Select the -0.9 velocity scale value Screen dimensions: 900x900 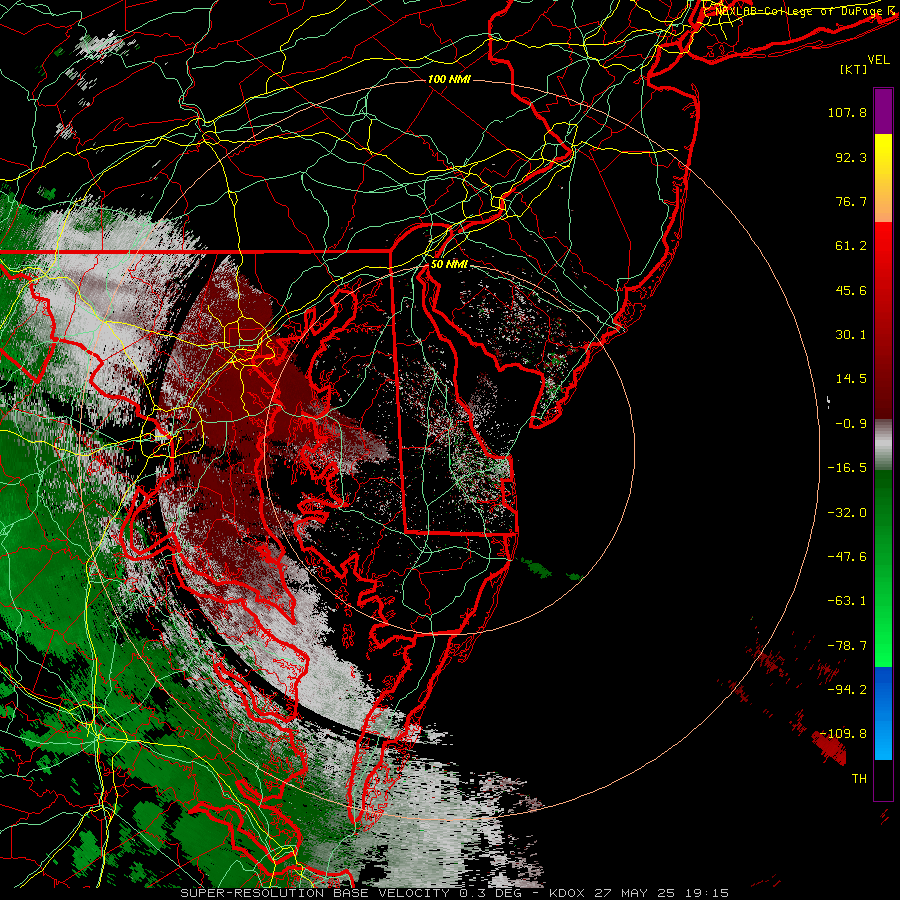[x=851, y=424]
